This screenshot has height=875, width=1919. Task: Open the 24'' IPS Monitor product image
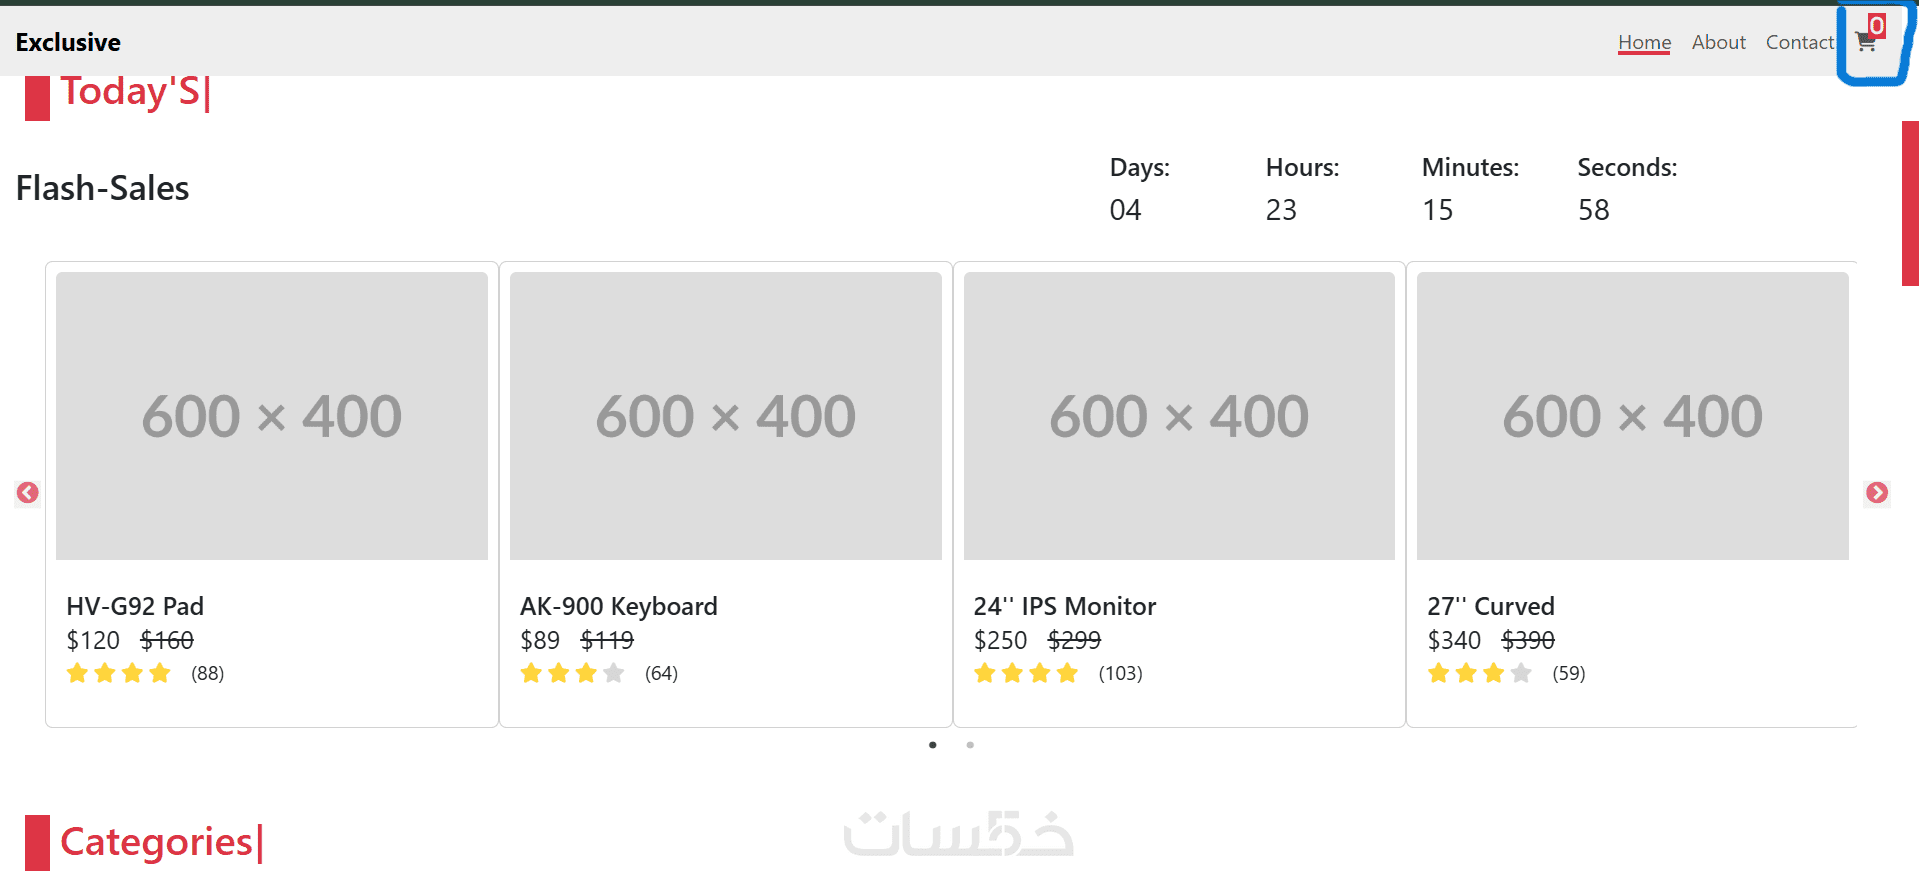pyautogui.click(x=1179, y=416)
